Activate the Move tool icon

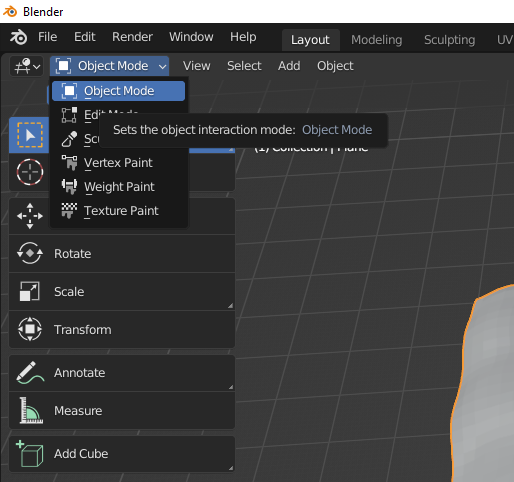click(x=30, y=216)
